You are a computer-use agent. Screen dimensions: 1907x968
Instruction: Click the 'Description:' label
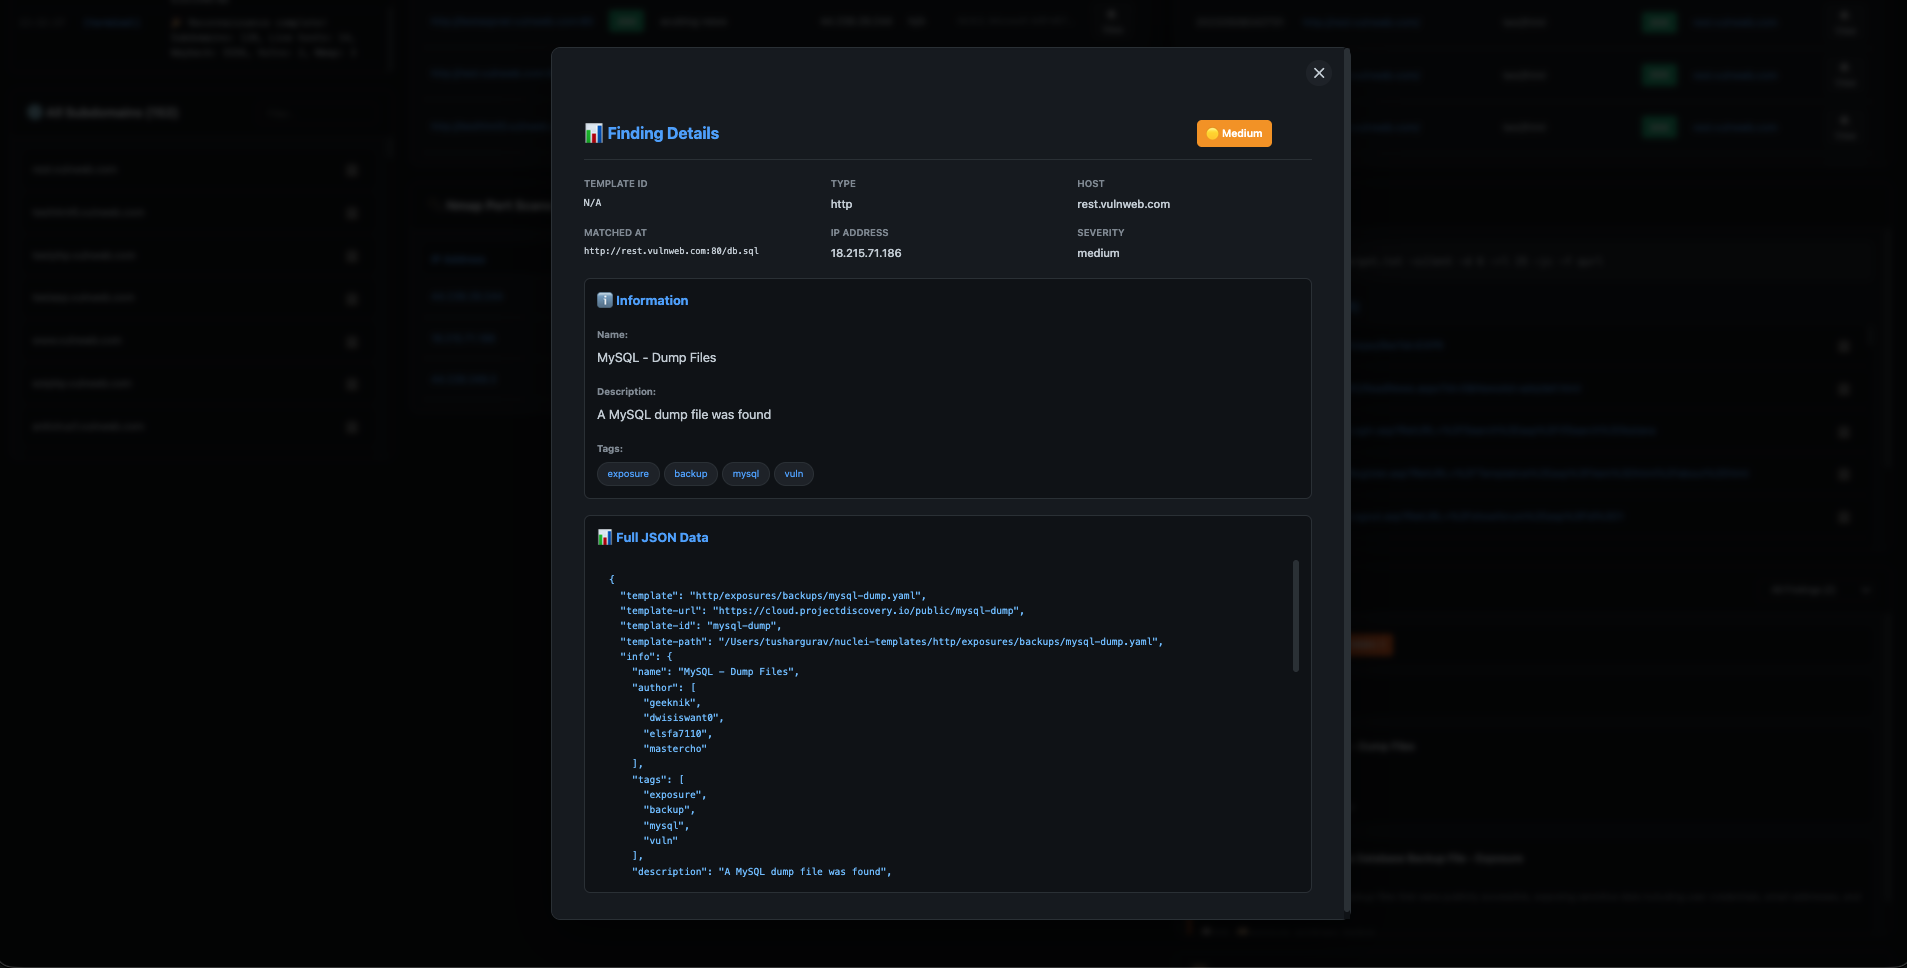click(x=627, y=392)
